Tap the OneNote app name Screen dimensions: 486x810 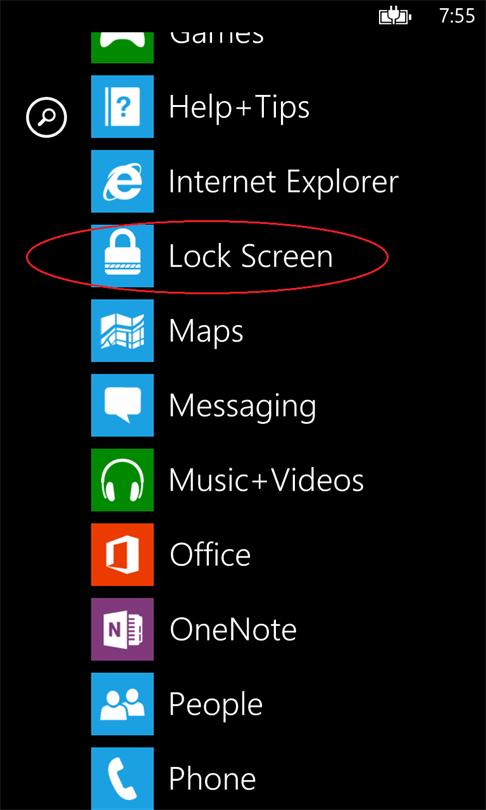pos(233,630)
